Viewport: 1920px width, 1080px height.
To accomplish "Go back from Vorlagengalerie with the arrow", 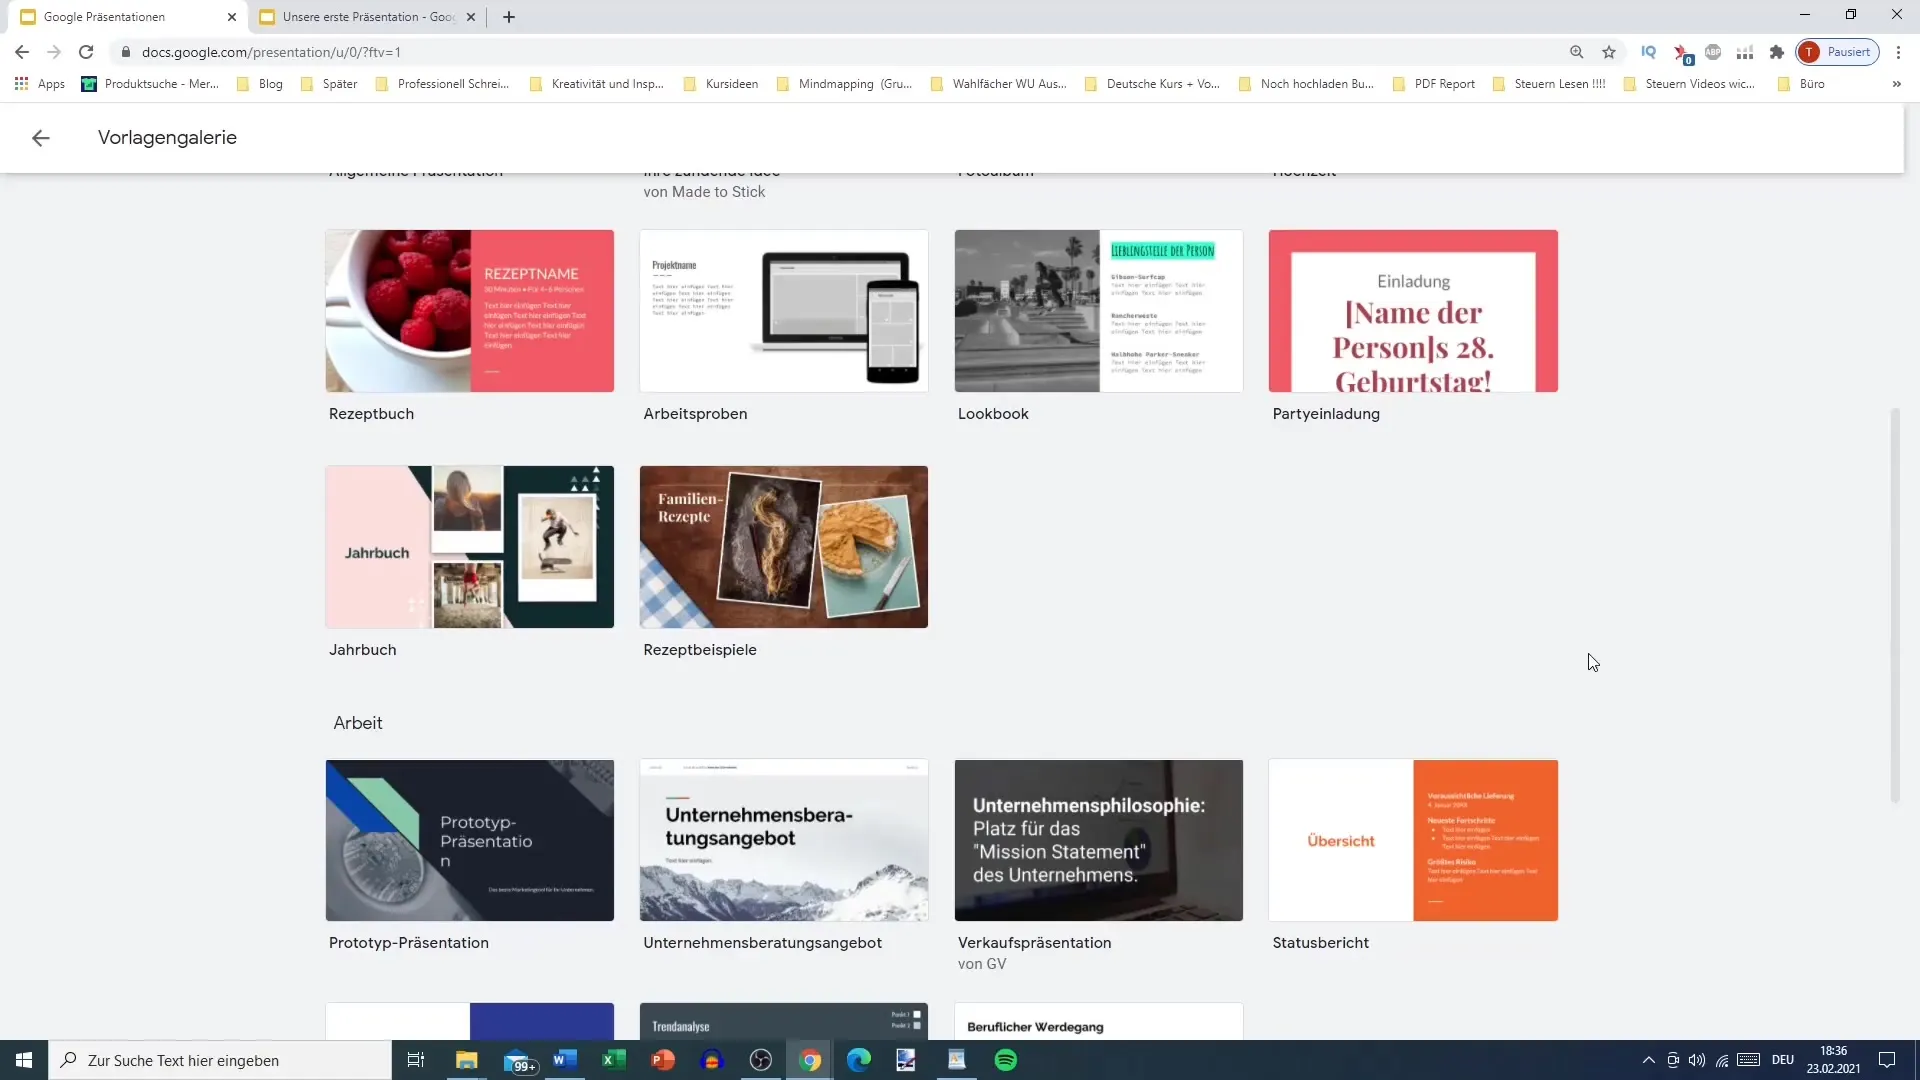I will coord(41,138).
